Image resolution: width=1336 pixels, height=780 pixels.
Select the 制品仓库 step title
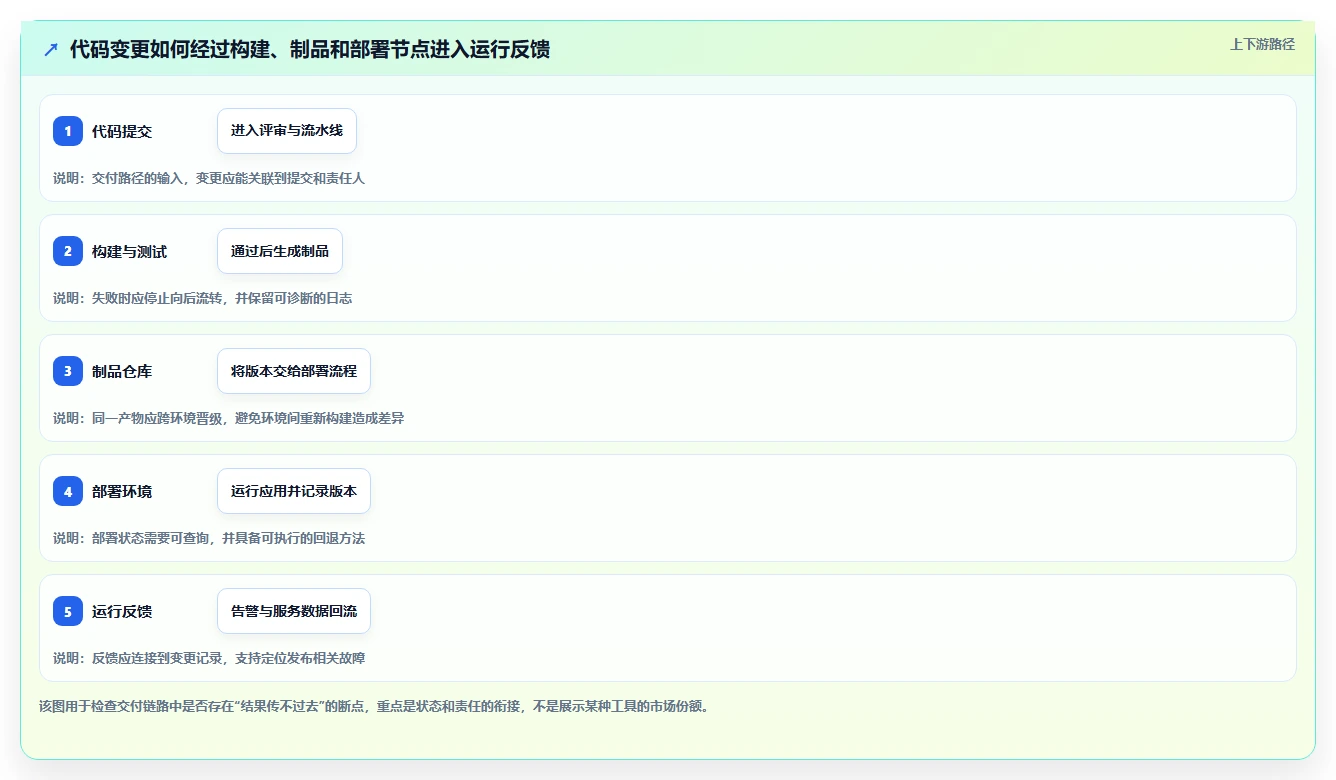click(122, 371)
